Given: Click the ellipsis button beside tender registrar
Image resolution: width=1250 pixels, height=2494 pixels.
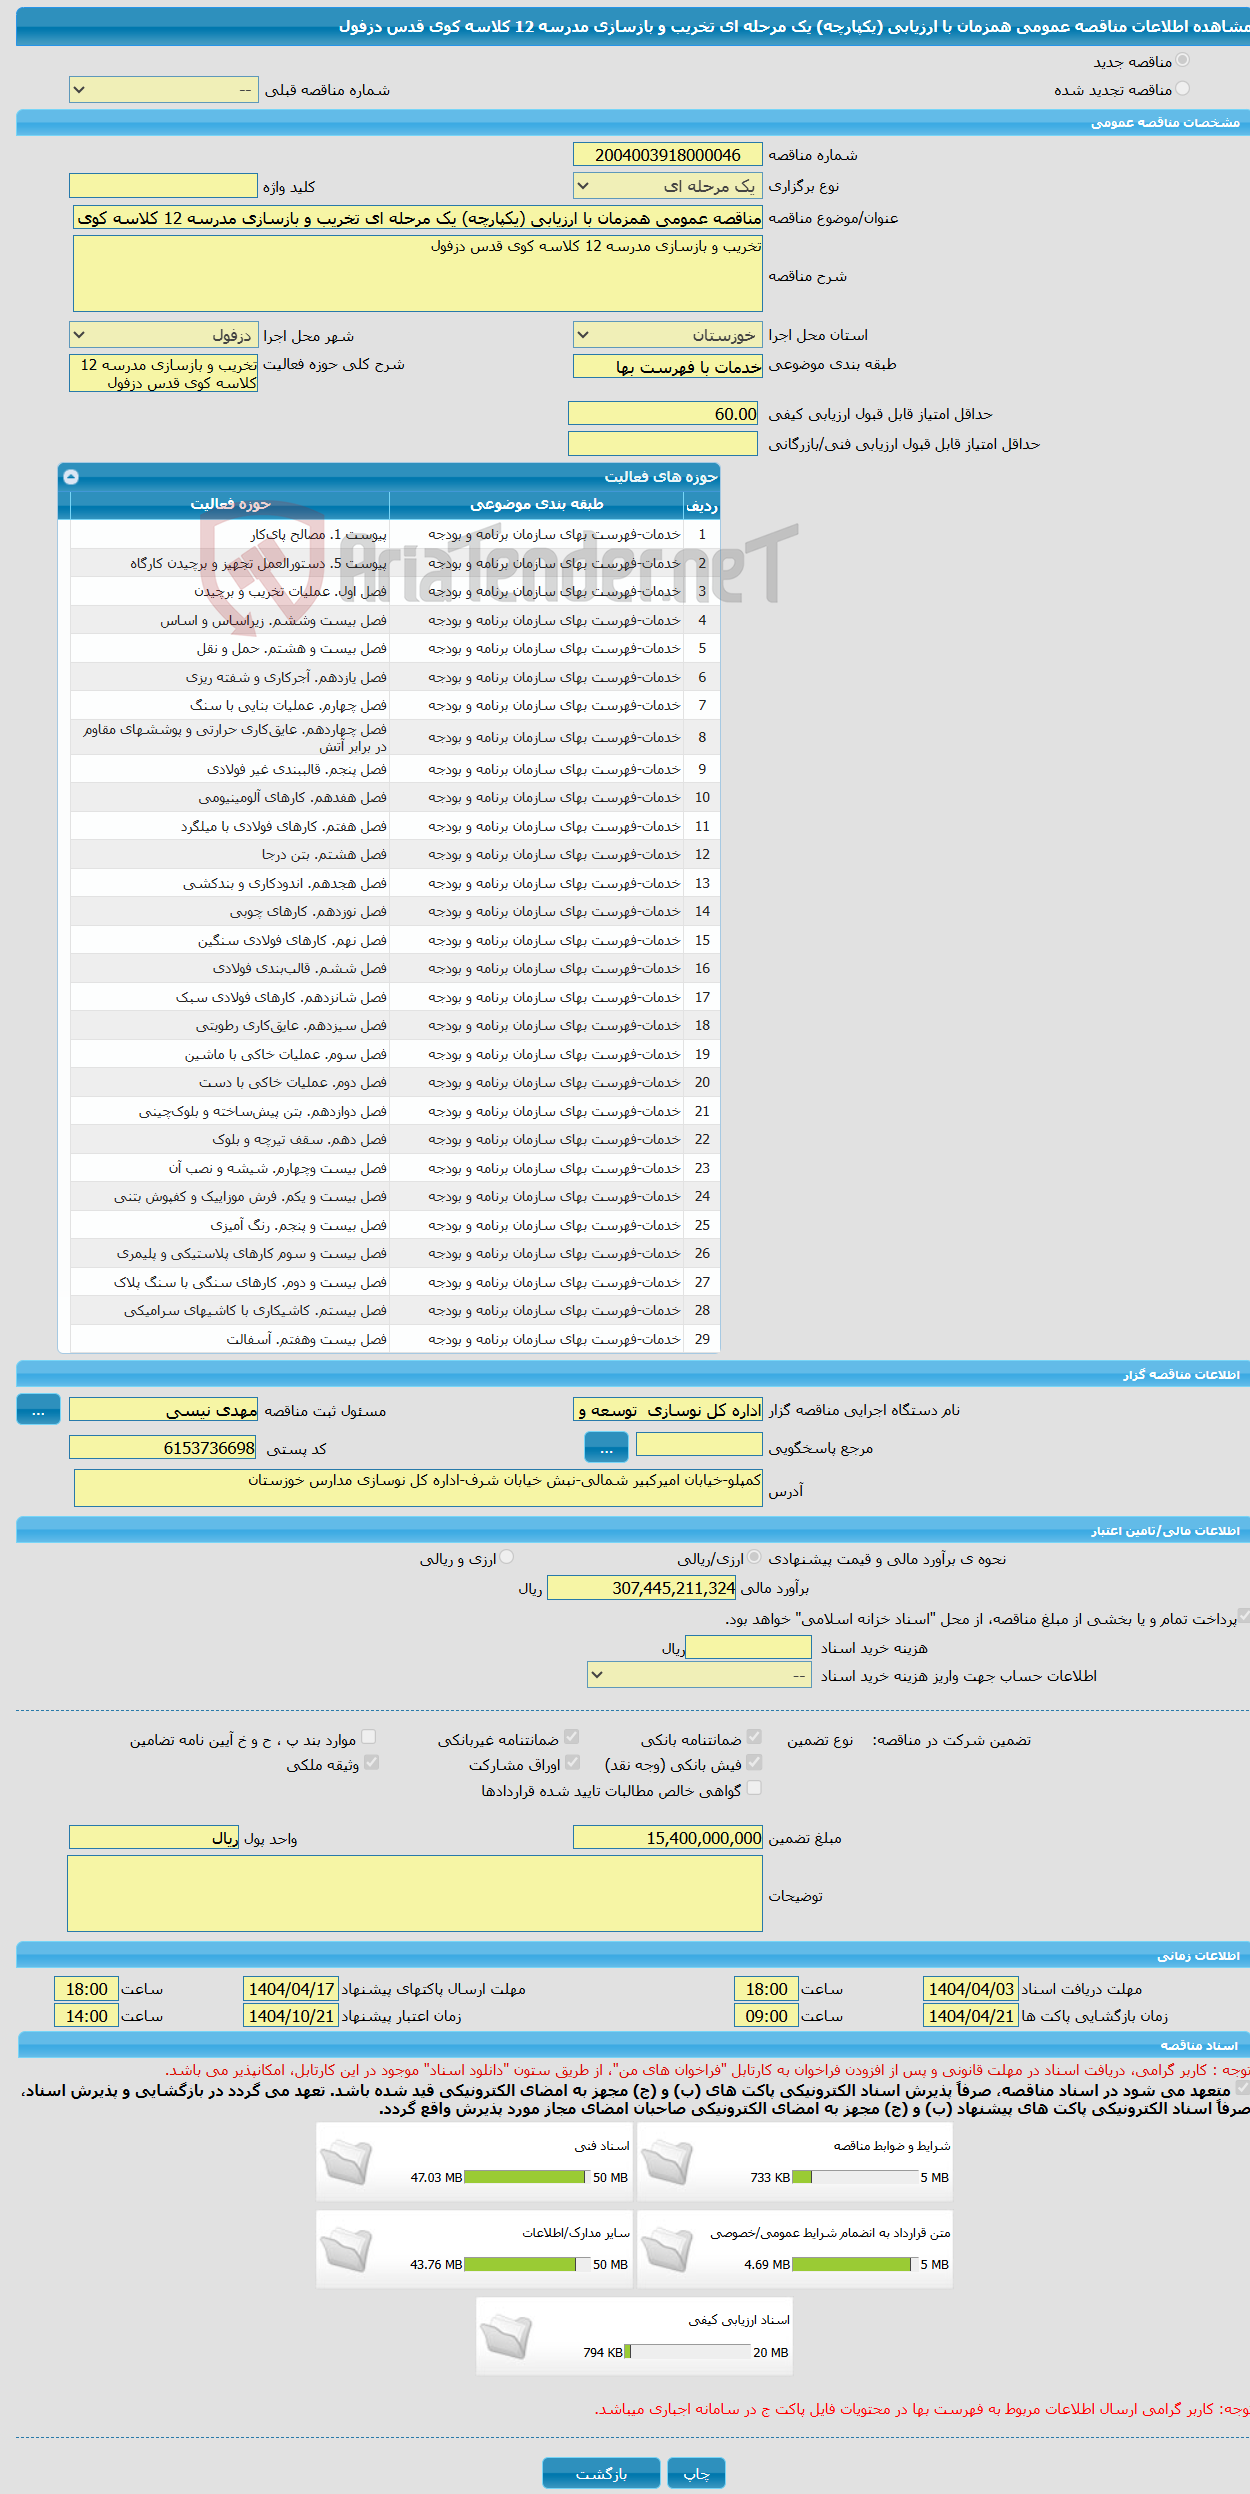Looking at the screenshot, I should pos(38,1409).
